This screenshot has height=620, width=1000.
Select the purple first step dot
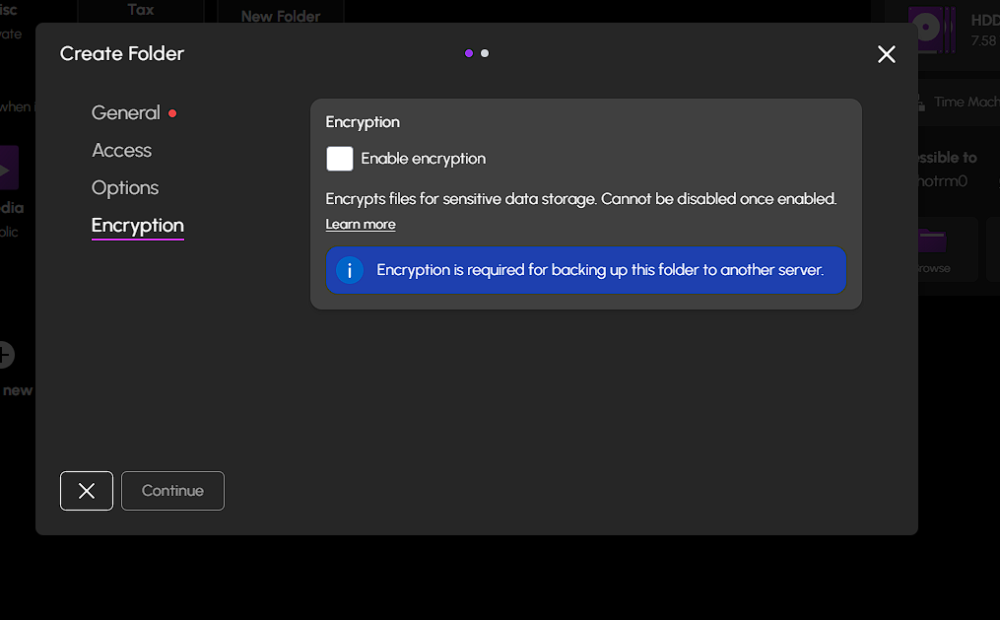point(469,53)
